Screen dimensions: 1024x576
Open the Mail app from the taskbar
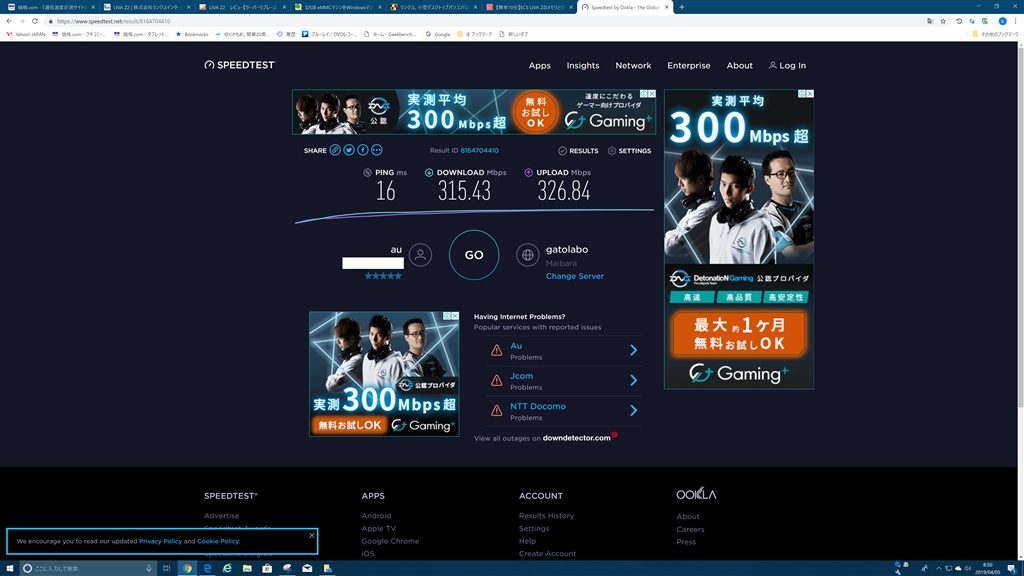(307, 568)
